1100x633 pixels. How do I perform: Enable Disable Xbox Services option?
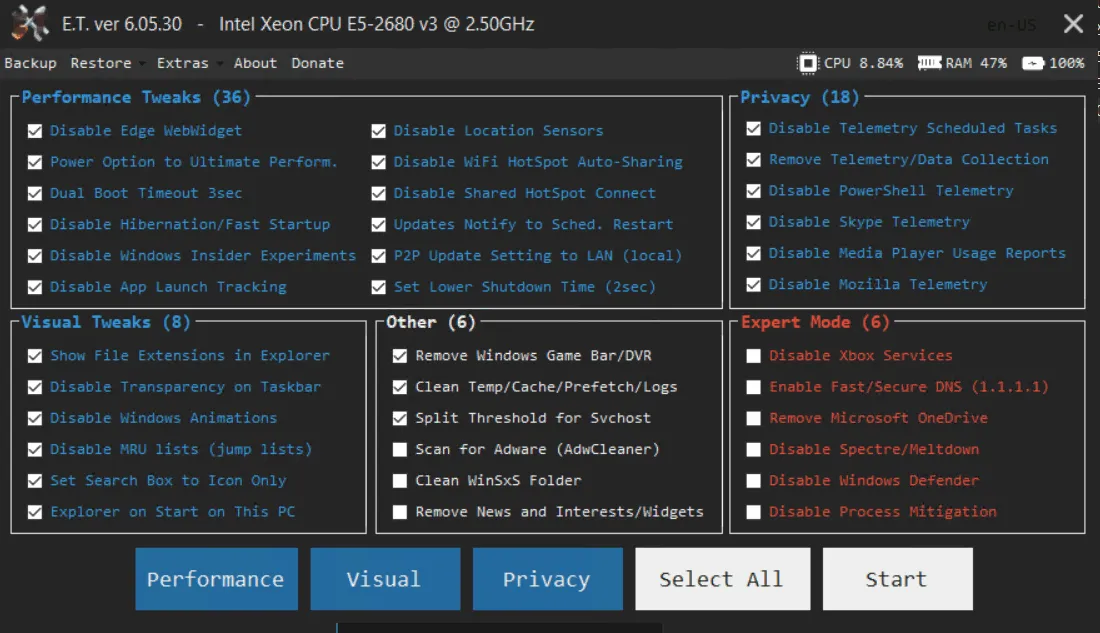(753, 356)
